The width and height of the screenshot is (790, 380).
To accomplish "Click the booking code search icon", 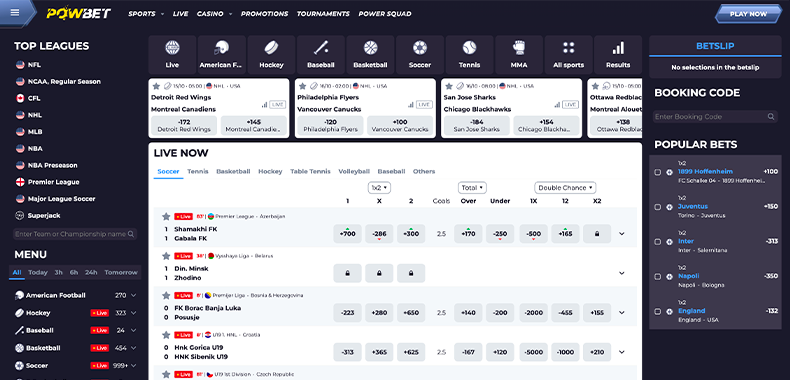I will pos(771,116).
